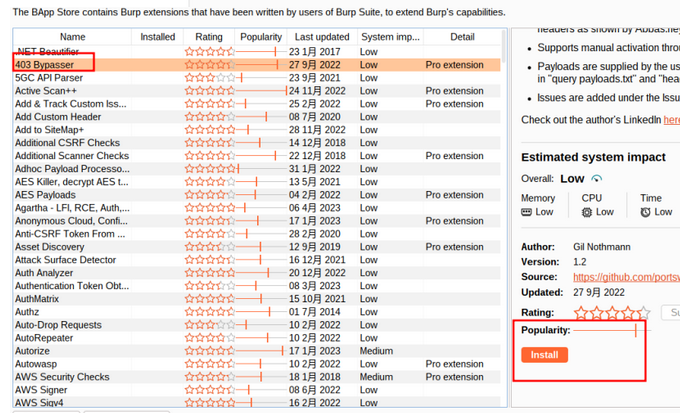Click 5GC API Parser rating stars
This screenshot has width=680, height=413.
tap(210, 78)
